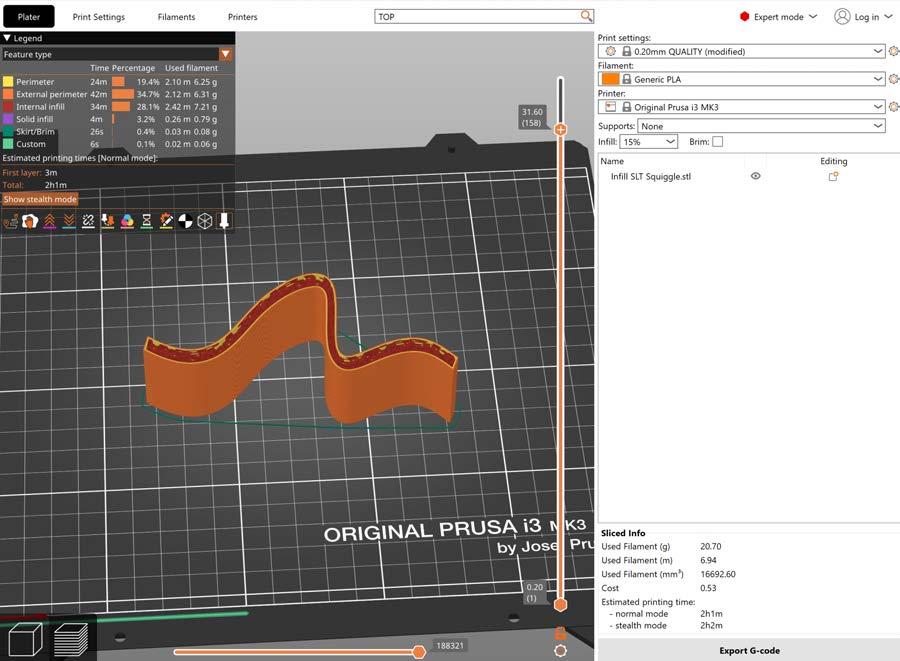
Task: Open the Feature type dropdown
Action: (225, 54)
